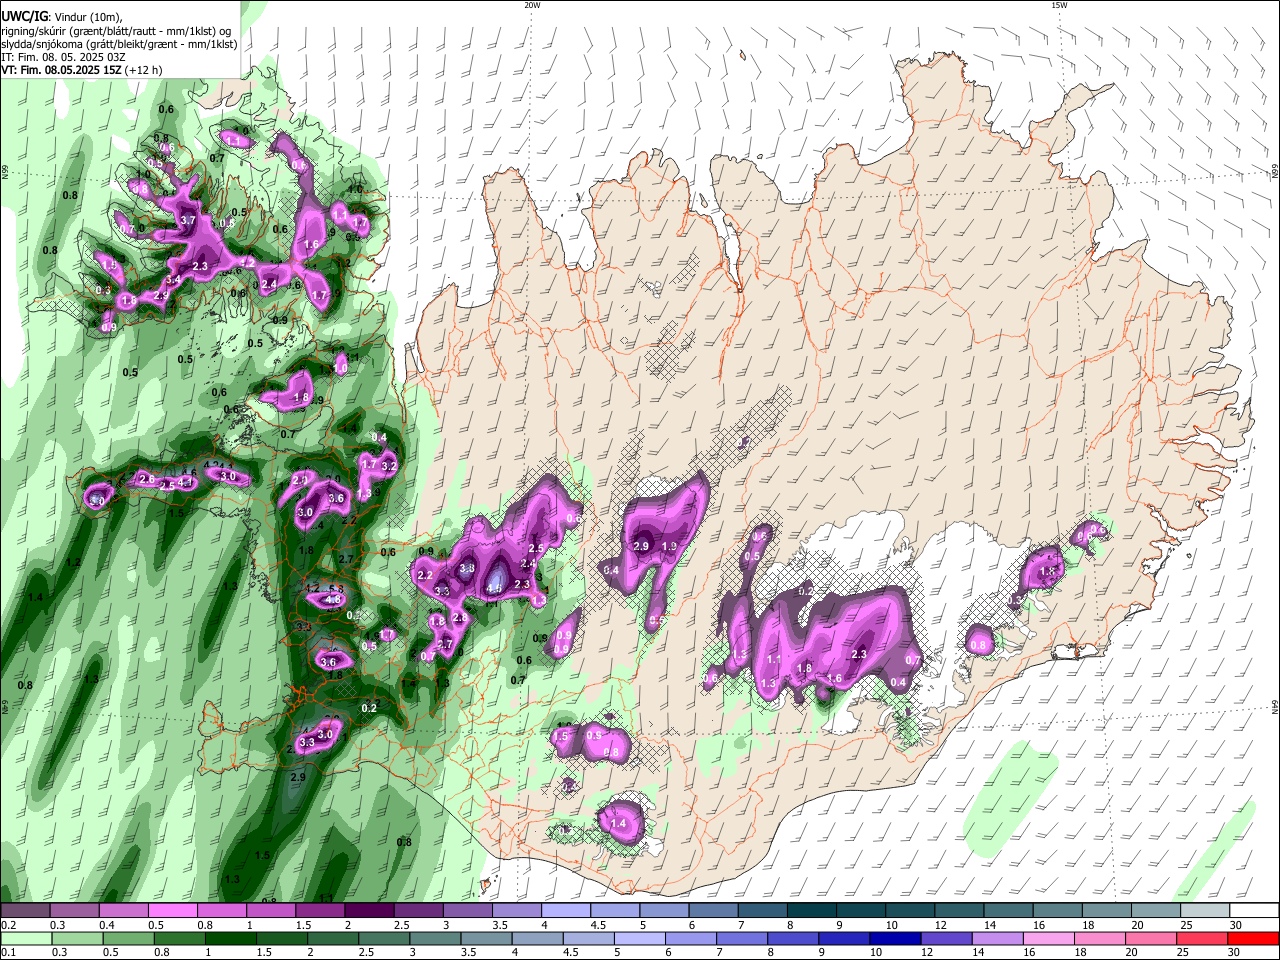Image resolution: width=1280 pixels, height=960 pixels.
Task: Select the 'Vindur (10m)' header label
Action: [x=88, y=17]
